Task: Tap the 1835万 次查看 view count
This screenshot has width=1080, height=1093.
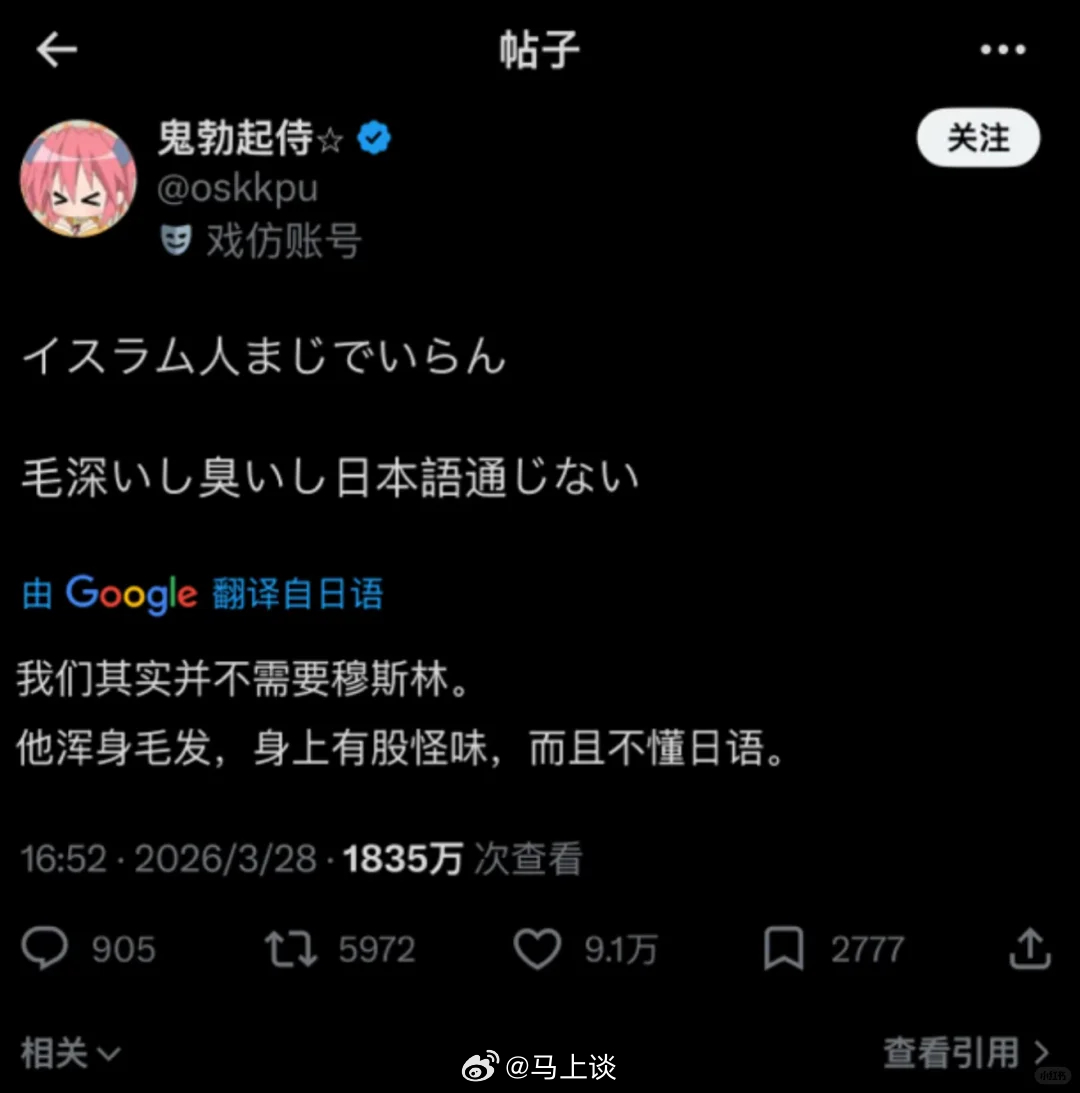Action: point(462,858)
